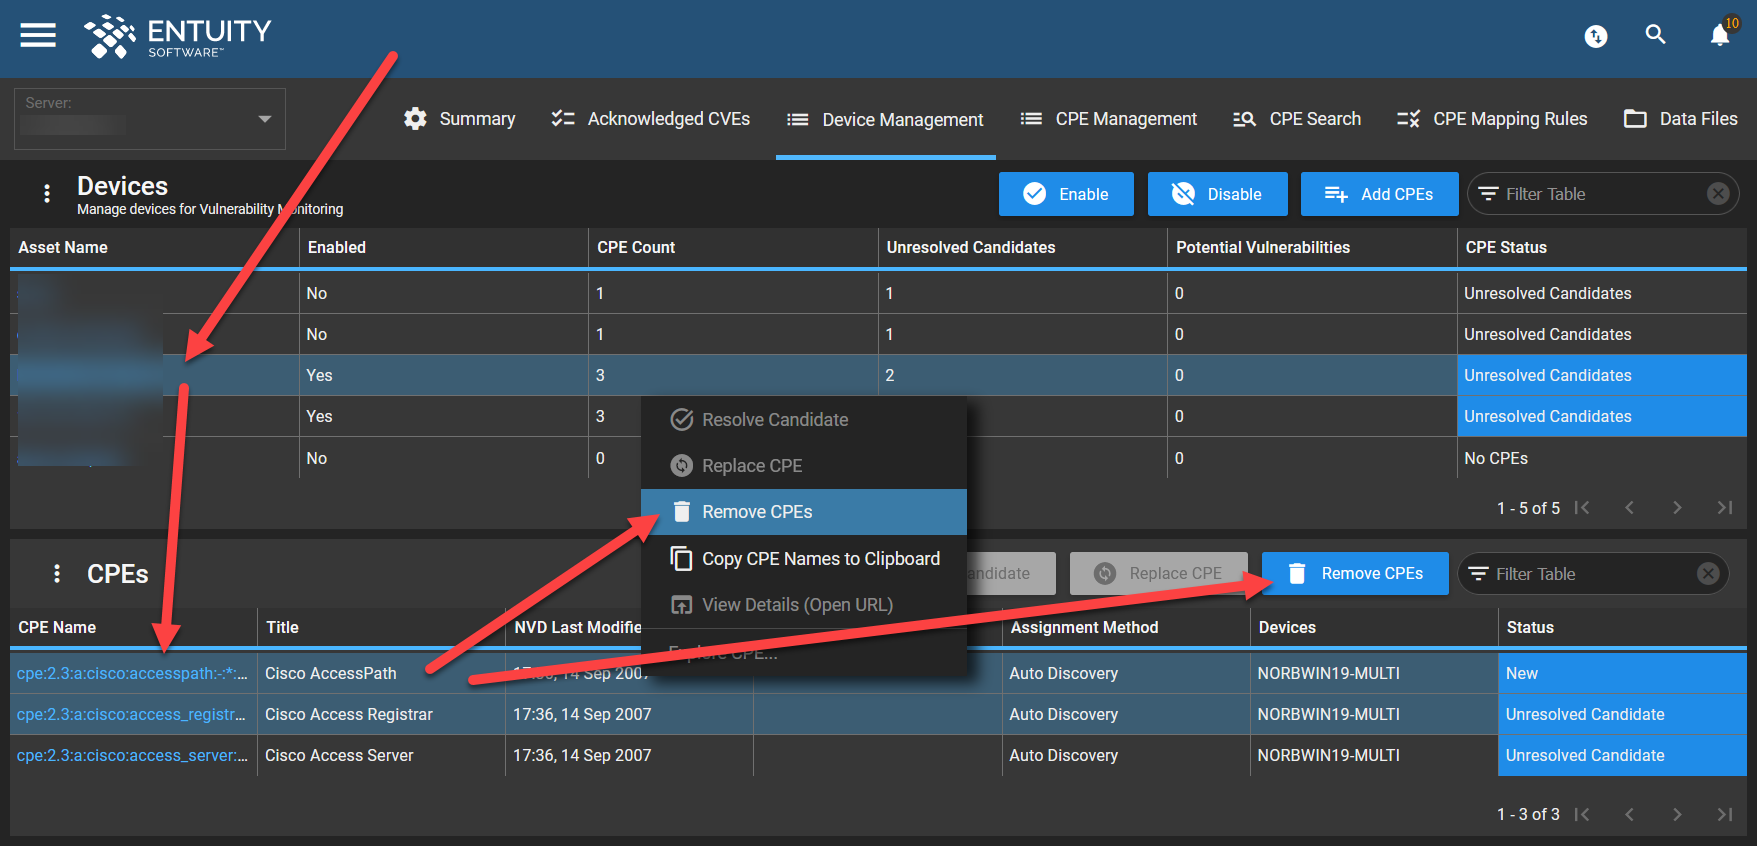Sort CPEs by Assignment Method column
The image size is (1757, 846).
point(1126,627)
